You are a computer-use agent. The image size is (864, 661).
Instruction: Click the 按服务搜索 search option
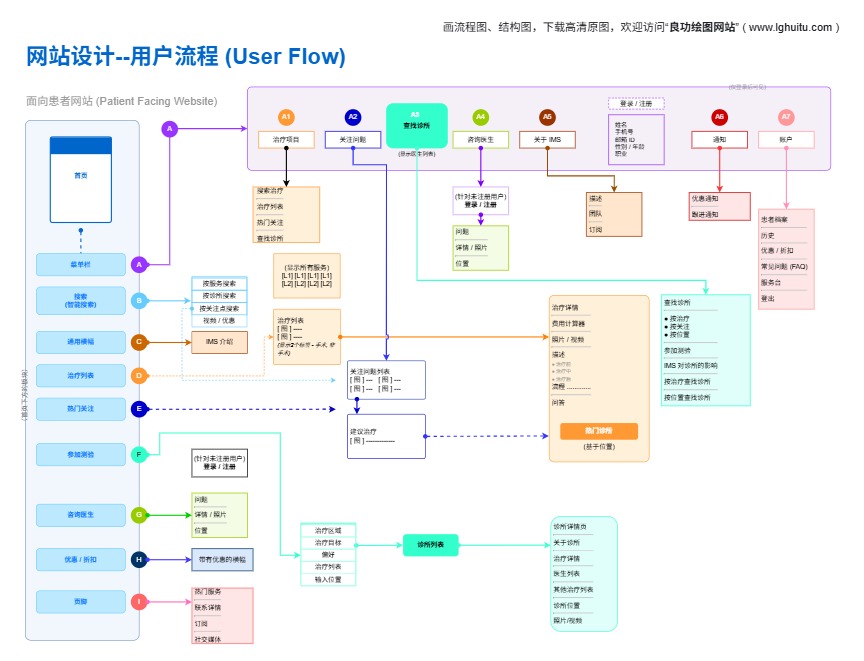coord(219,284)
